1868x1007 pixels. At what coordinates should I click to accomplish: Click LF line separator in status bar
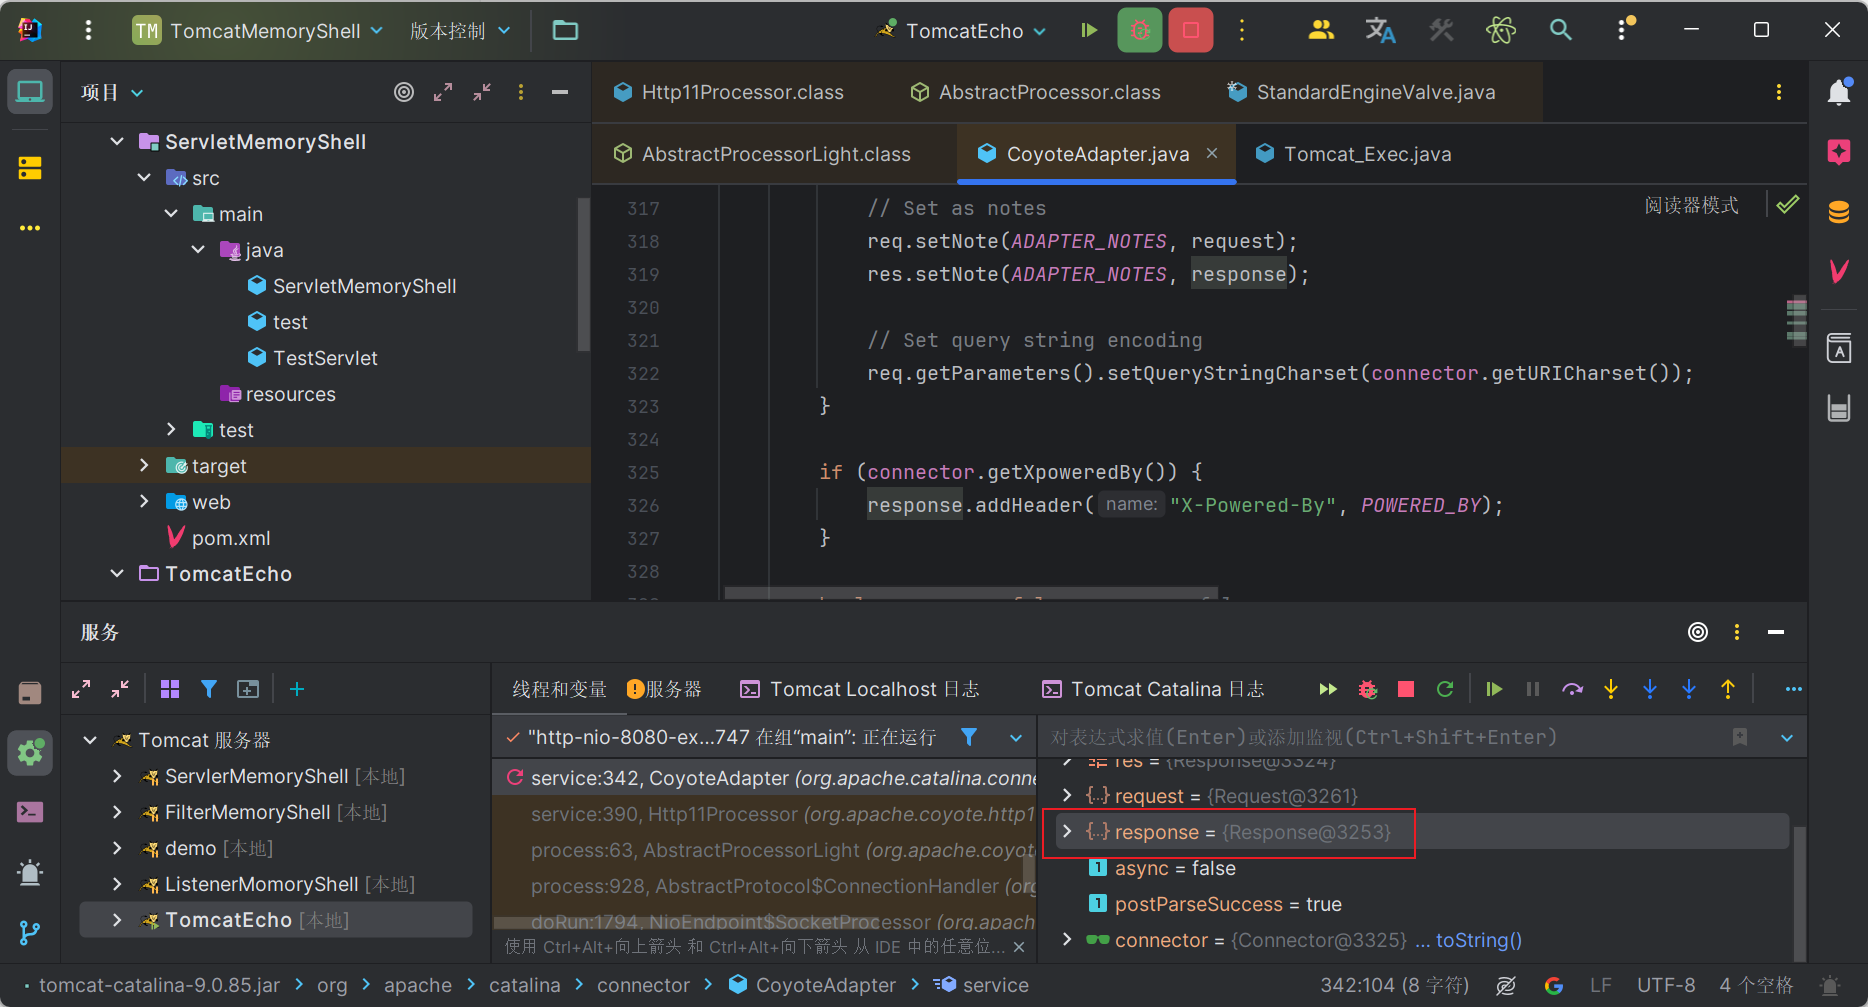click(1601, 985)
